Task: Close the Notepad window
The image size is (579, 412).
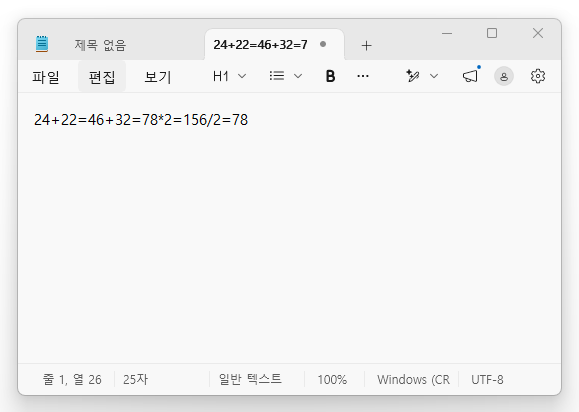Action: (x=538, y=33)
